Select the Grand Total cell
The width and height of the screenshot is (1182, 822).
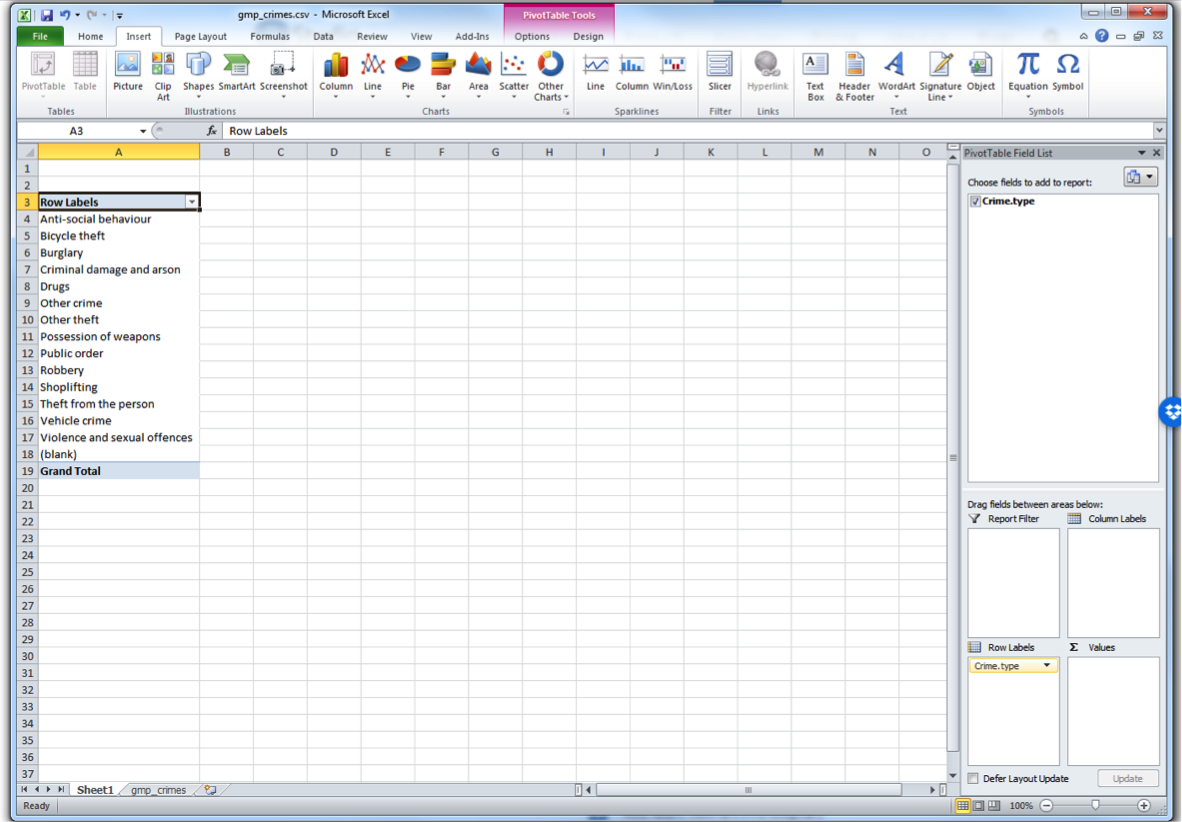[x=118, y=471]
